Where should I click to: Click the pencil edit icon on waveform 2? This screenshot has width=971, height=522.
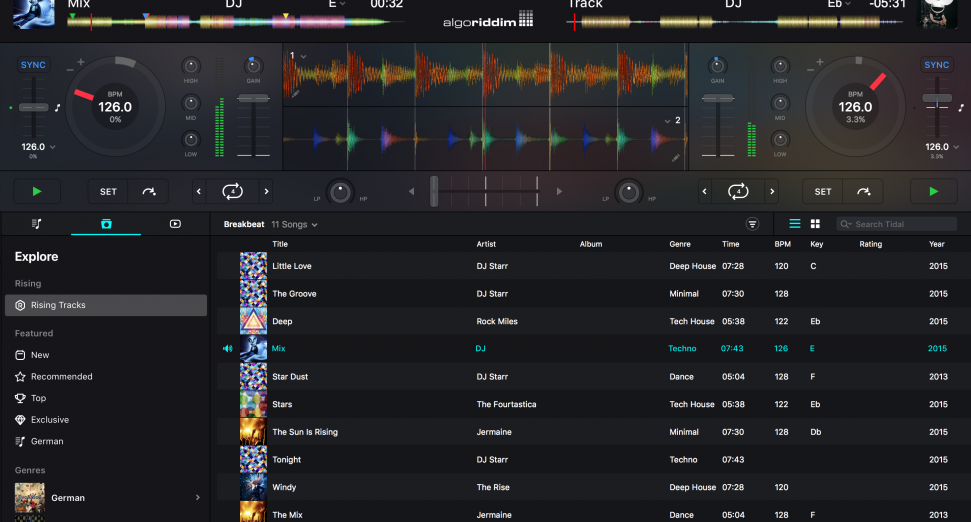point(676,158)
